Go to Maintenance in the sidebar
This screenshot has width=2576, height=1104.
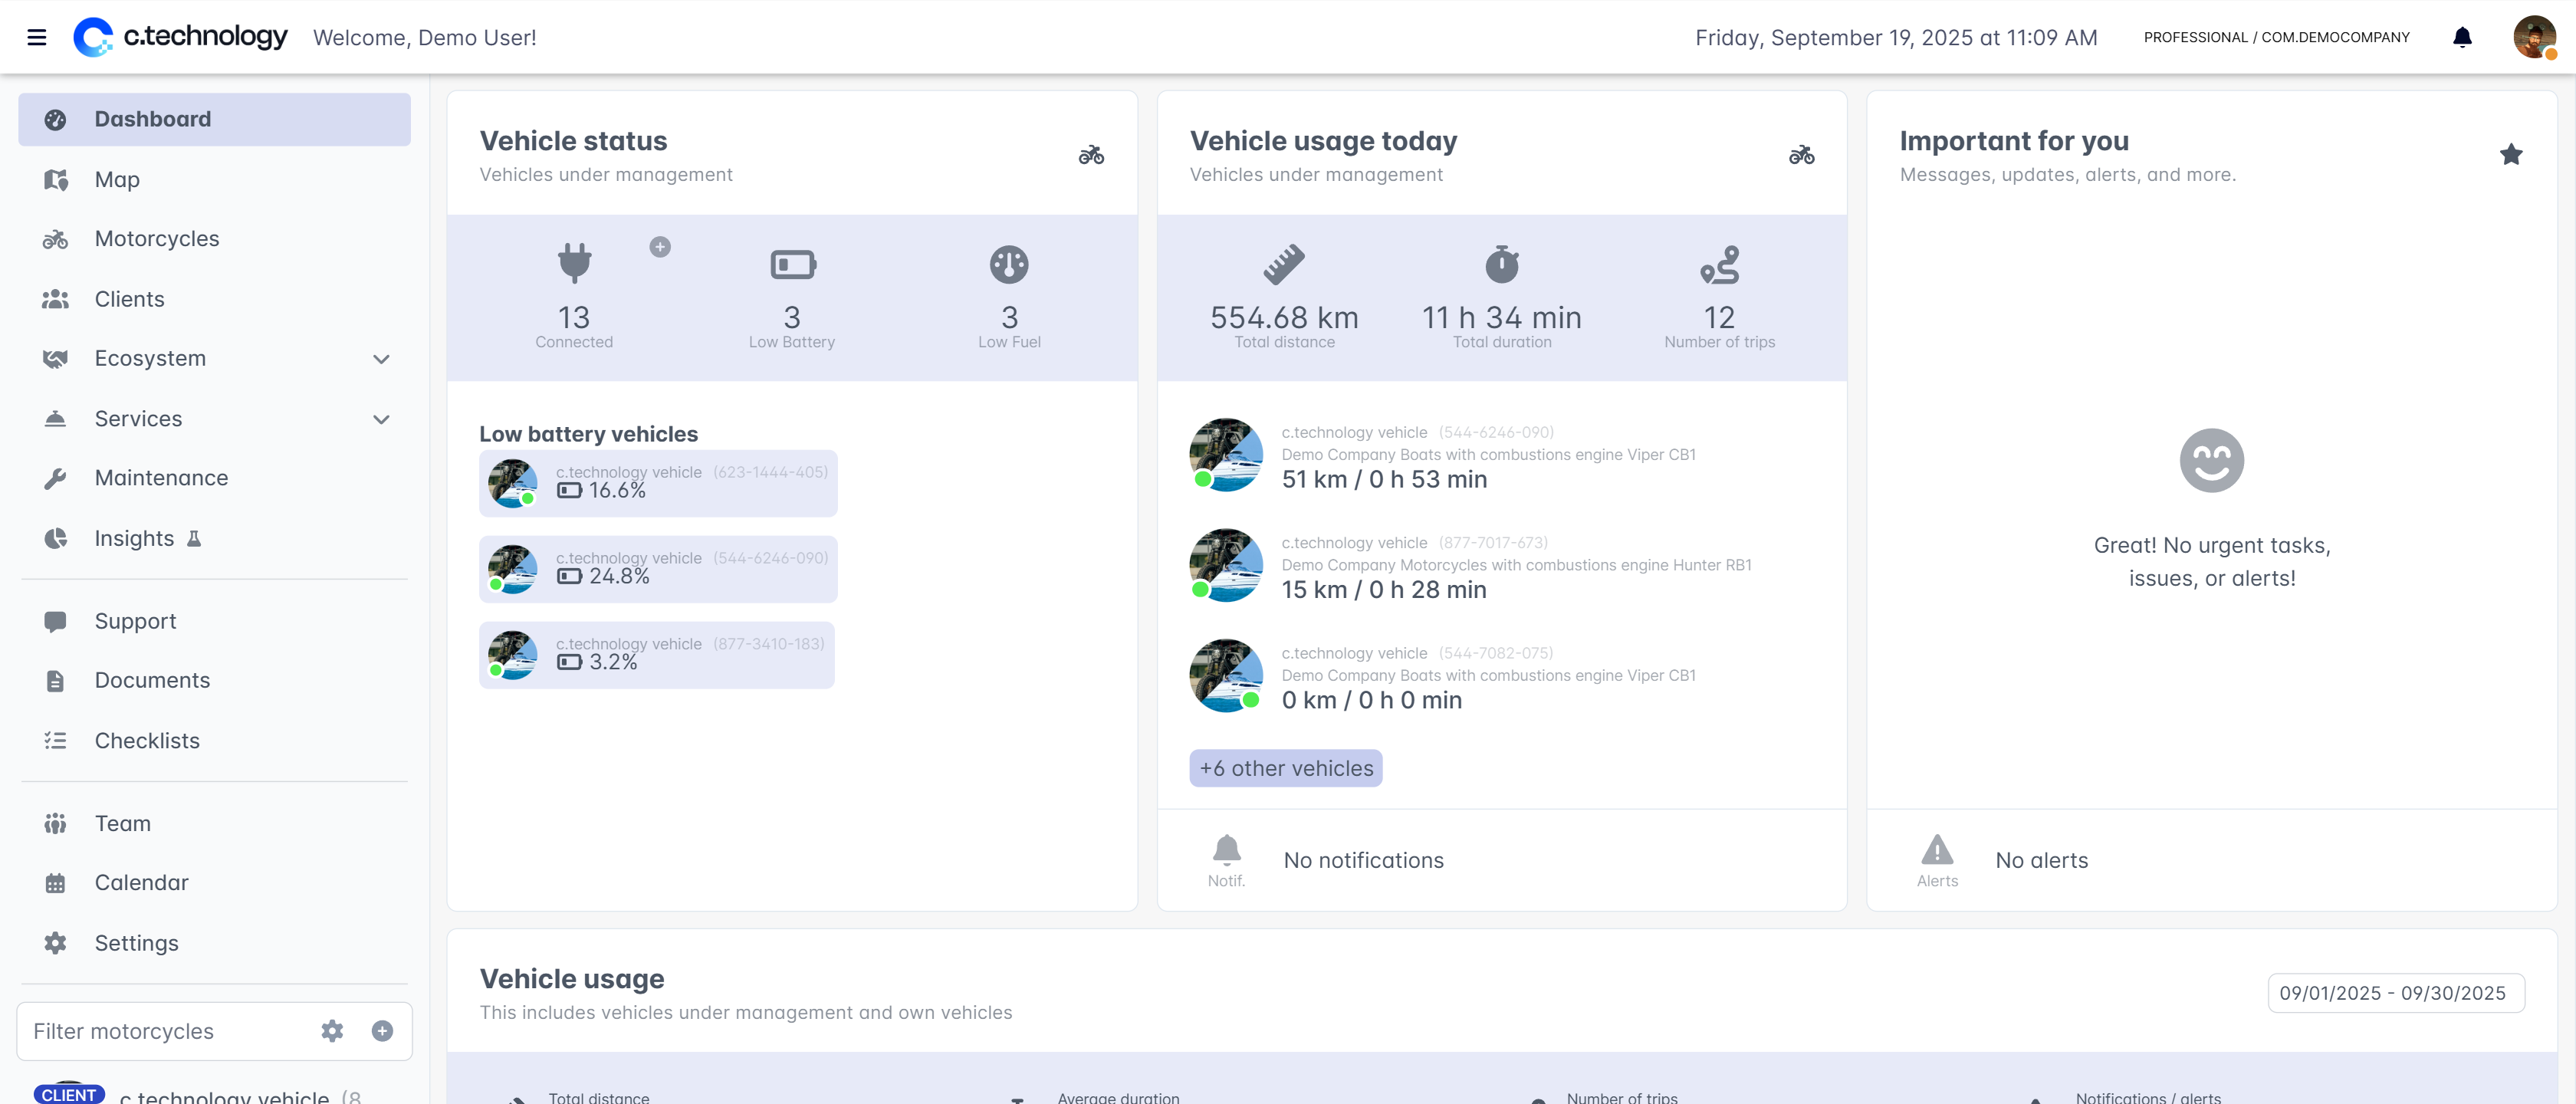point(161,478)
